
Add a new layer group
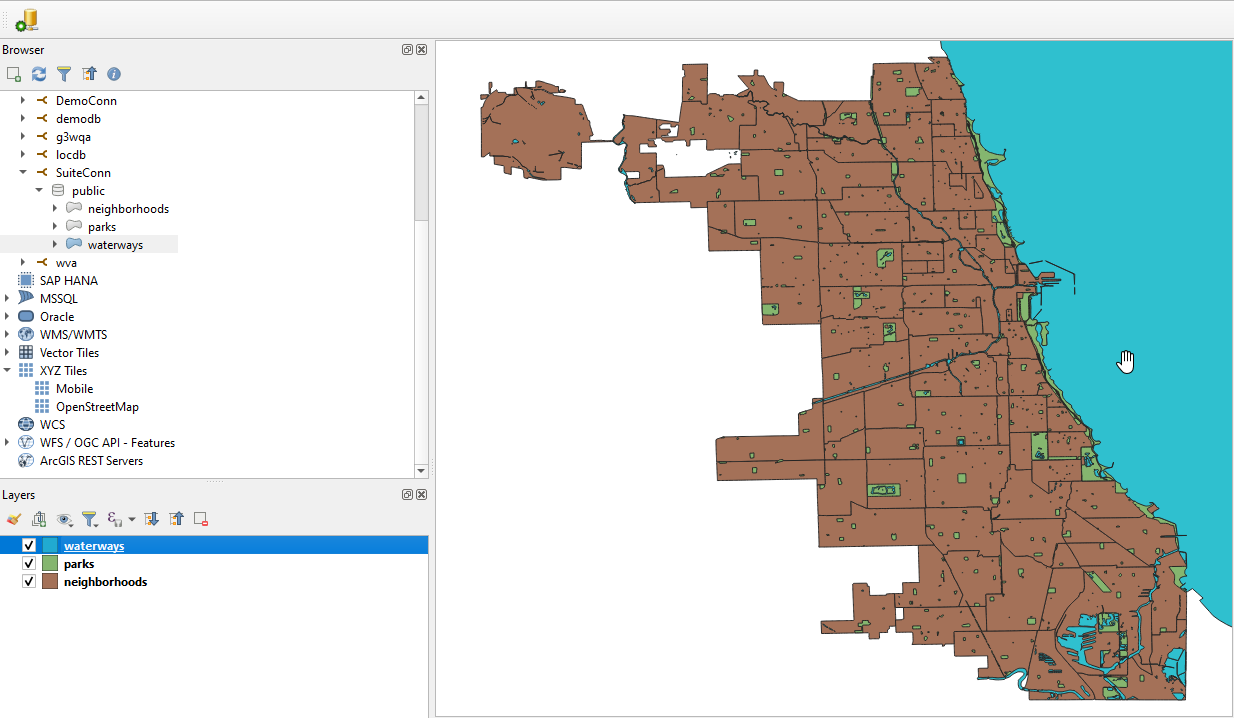[x=38, y=519]
